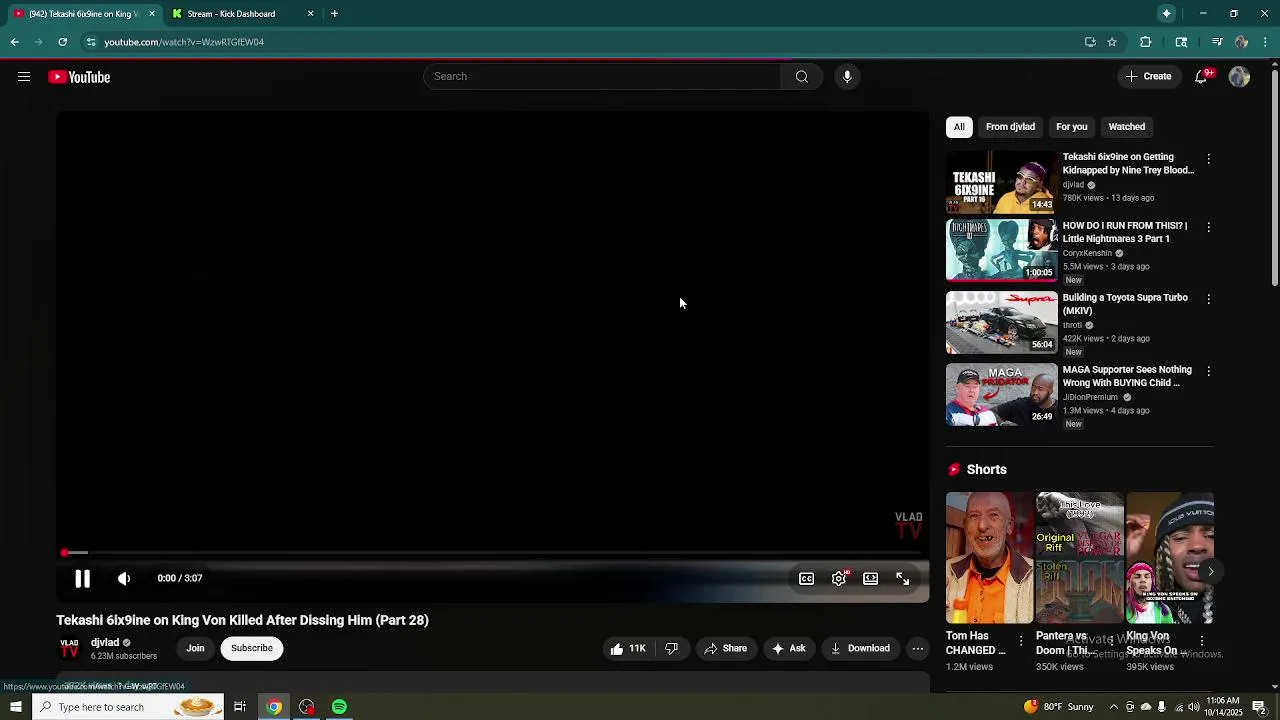This screenshot has width=1280, height=720.
Task: Toggle closed captions on the player
Action: (806, 579)
